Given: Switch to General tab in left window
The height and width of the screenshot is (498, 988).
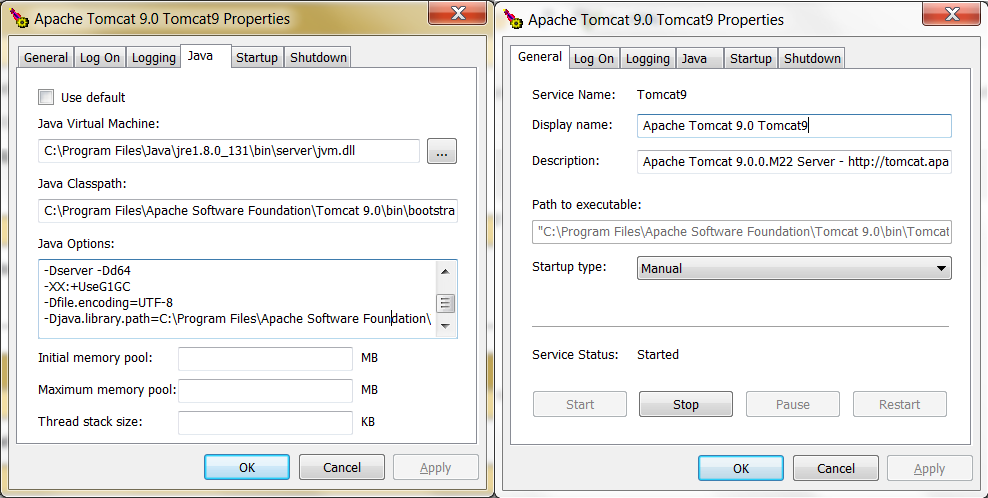Looking at the screenshot, I should tap(46, 57).
